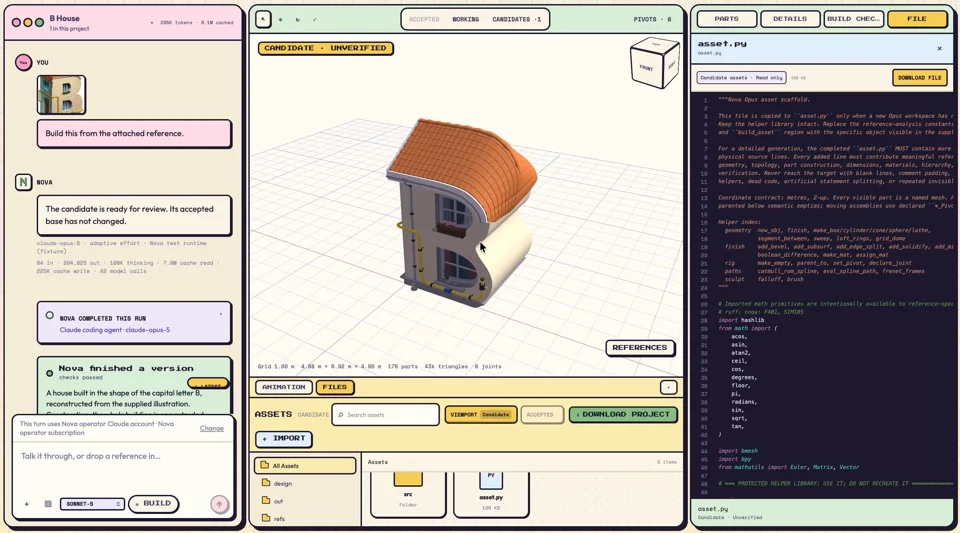Click DOWNLOAD FILE button
This screenshot has height=533, width=960.
point(920,78)
